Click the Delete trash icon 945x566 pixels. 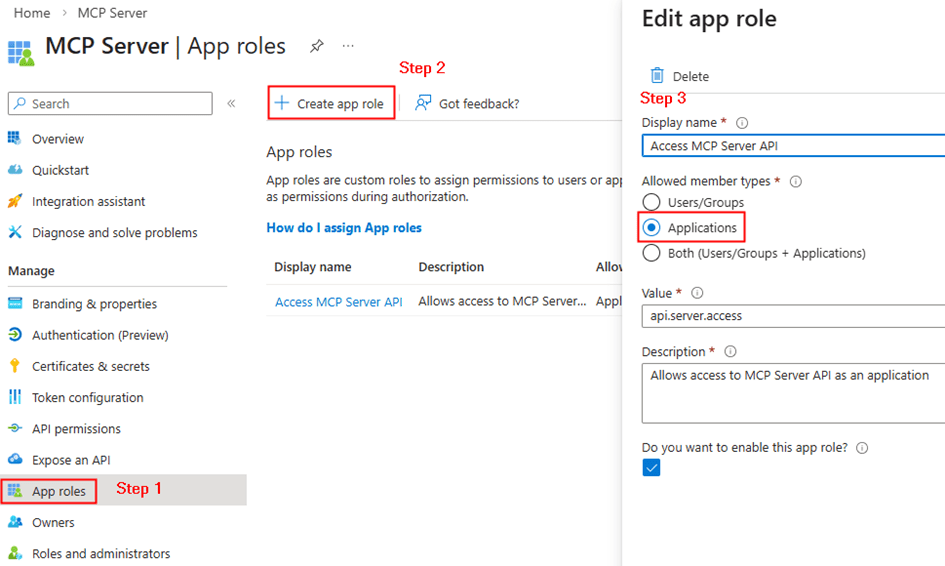point(657,76)
